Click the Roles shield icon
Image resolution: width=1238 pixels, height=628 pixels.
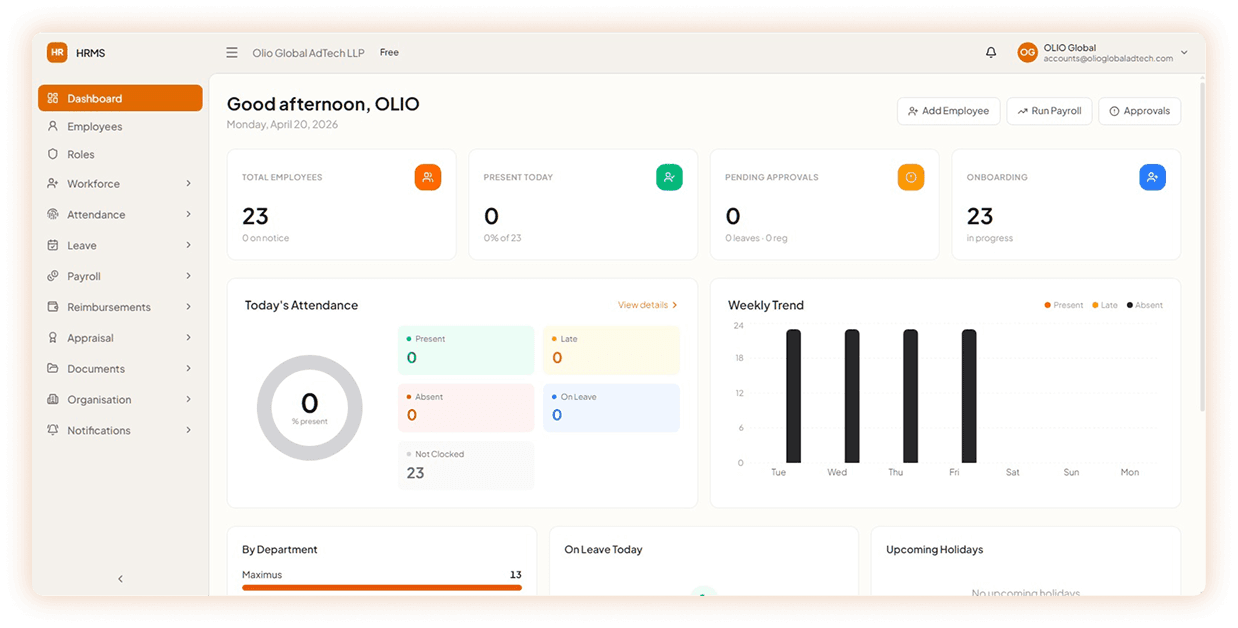tap(53, 155)
